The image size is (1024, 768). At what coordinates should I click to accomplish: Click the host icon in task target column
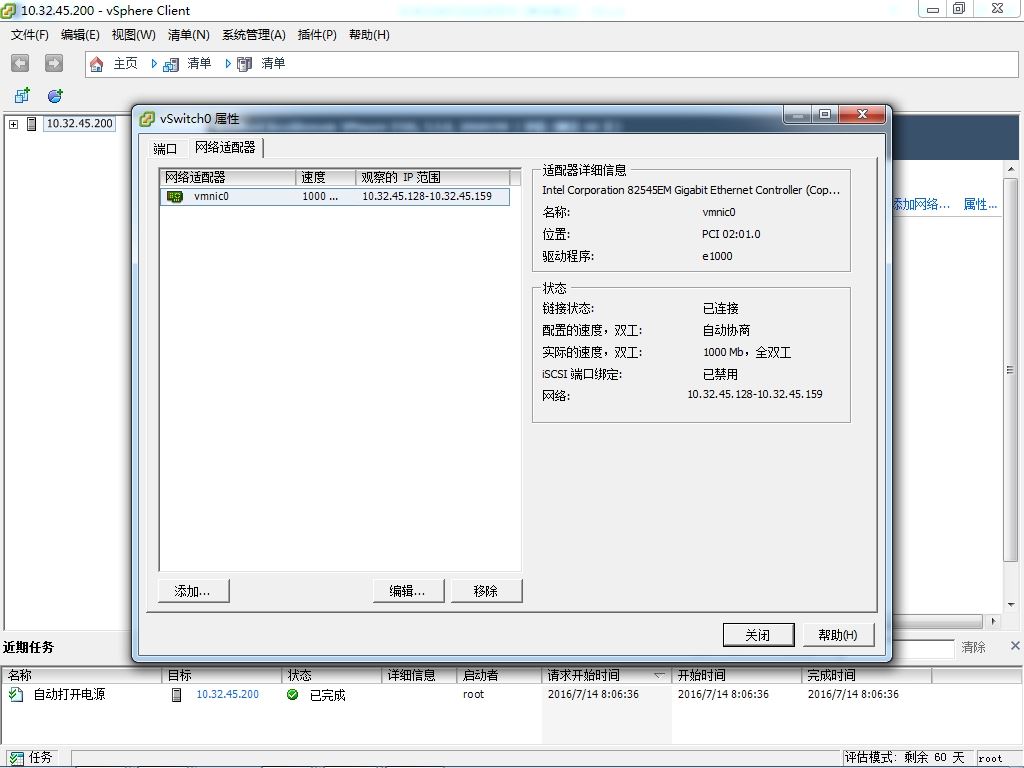tap(176, 694)
